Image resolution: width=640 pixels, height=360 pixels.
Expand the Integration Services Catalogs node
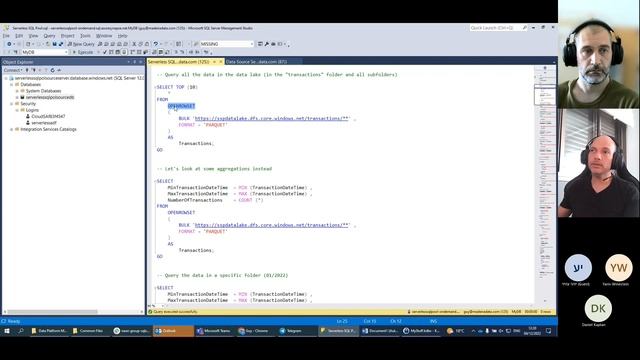(12, 129)
